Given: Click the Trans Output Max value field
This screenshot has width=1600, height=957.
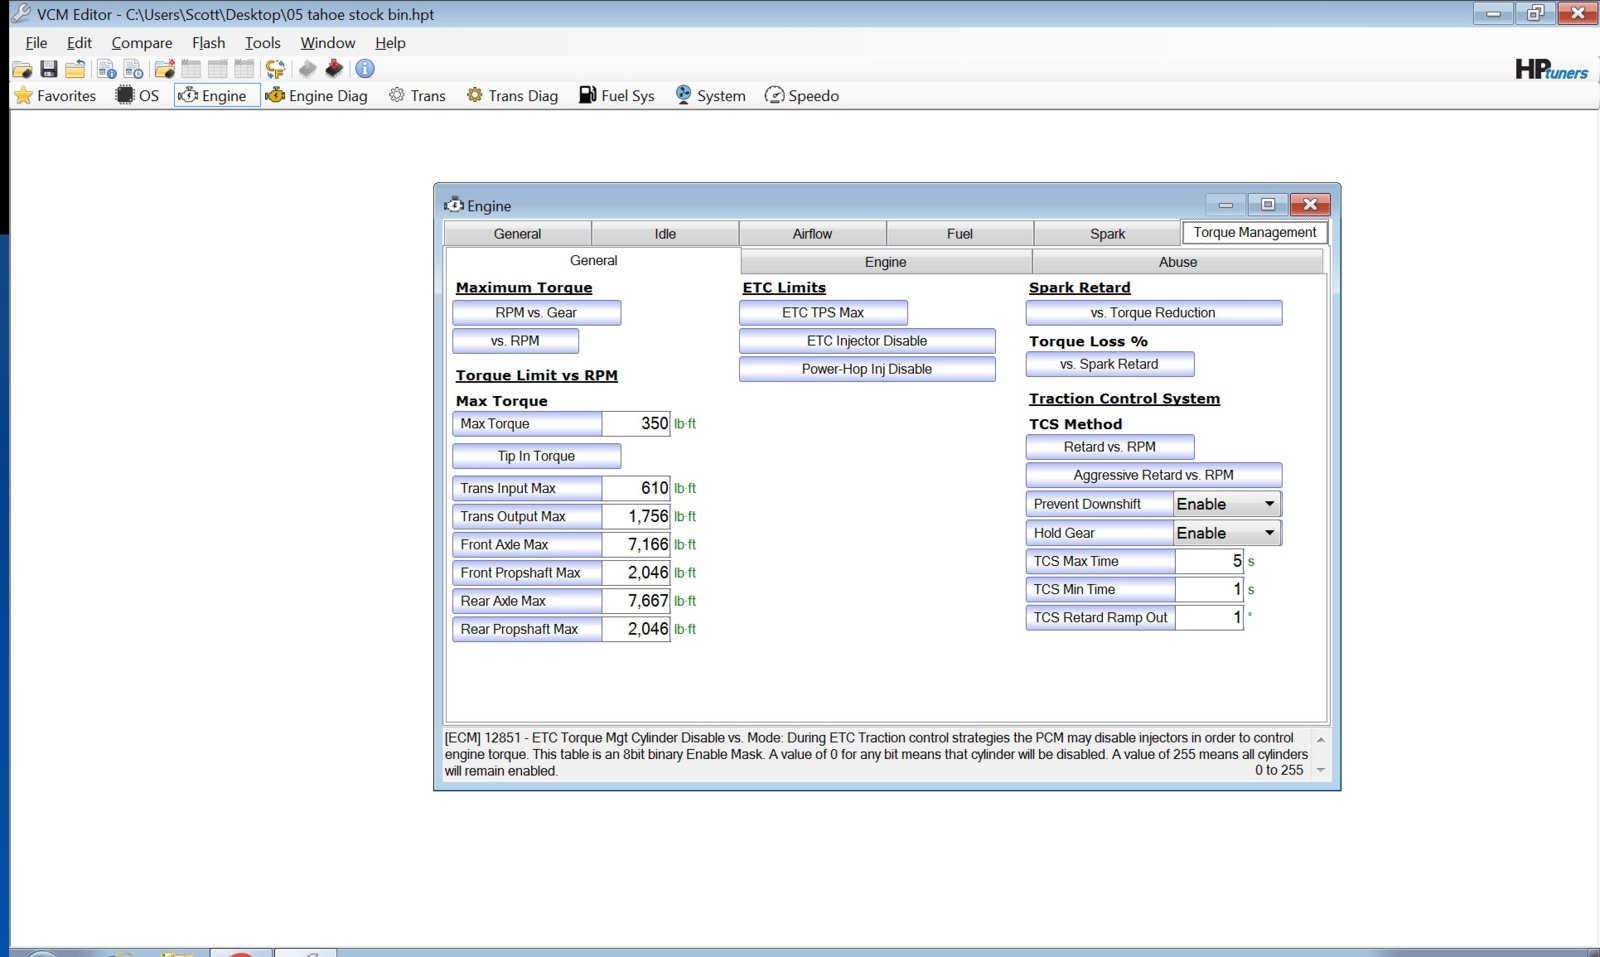Looking at the screenshot, I should [636, 516].
